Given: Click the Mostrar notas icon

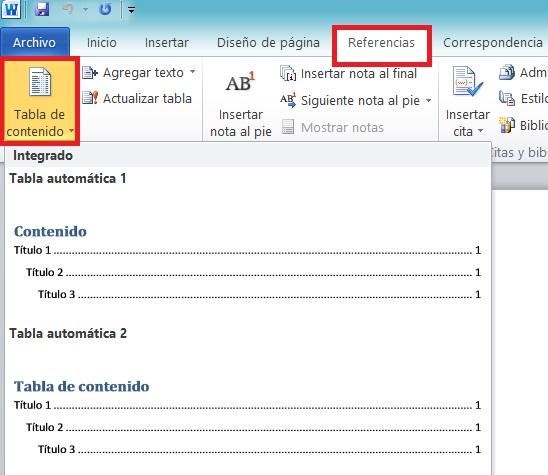Looking at the screenshot, I should tap(288, 127).
